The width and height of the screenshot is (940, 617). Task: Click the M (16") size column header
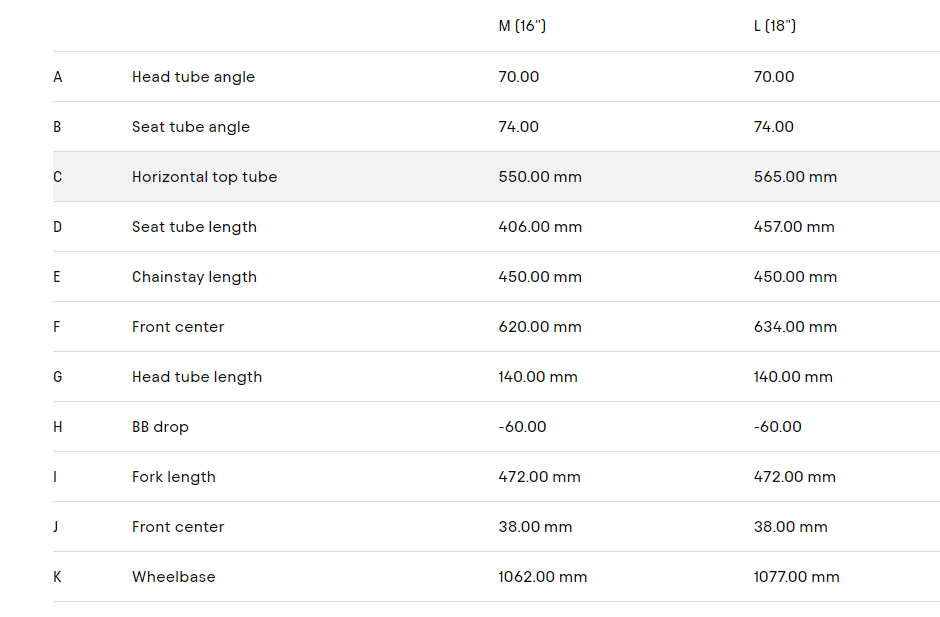[x=522, y=26]
